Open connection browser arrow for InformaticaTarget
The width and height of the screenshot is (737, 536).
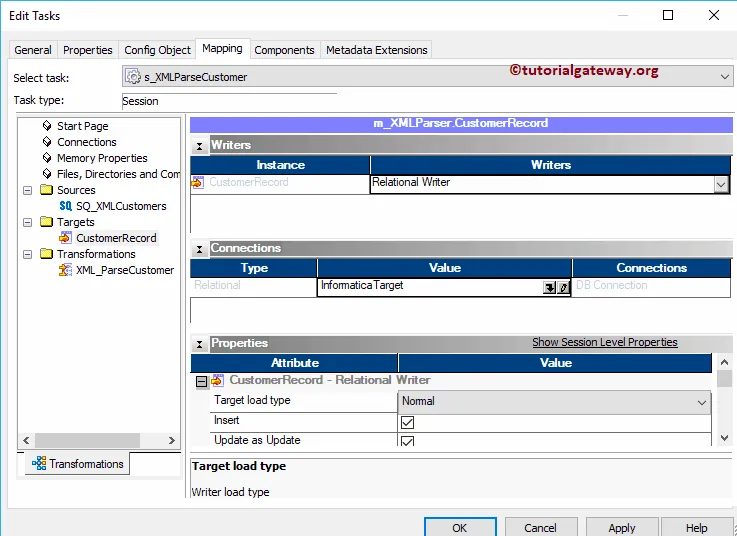click(x=549, y=287)
